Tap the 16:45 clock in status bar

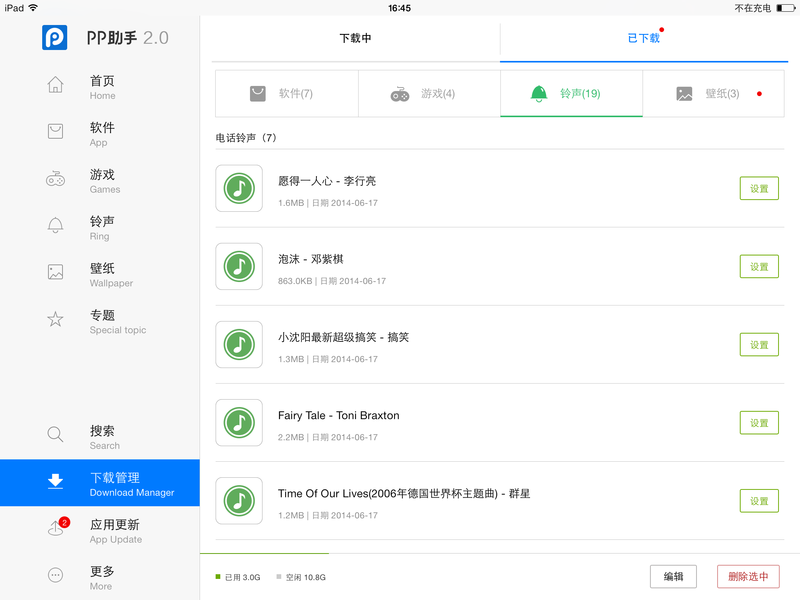[x=399, y=8]
